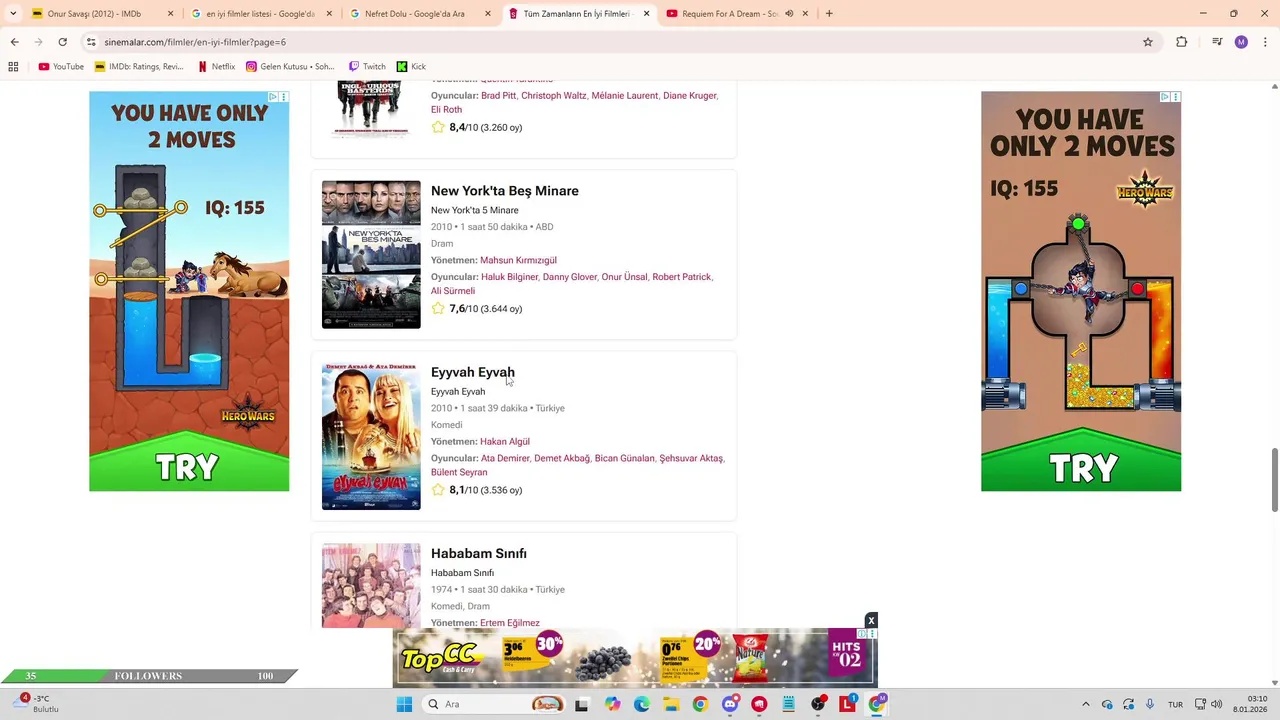Click the Eyyvah Eyvah poster
1280x720 pixels.
pos(371,436)
